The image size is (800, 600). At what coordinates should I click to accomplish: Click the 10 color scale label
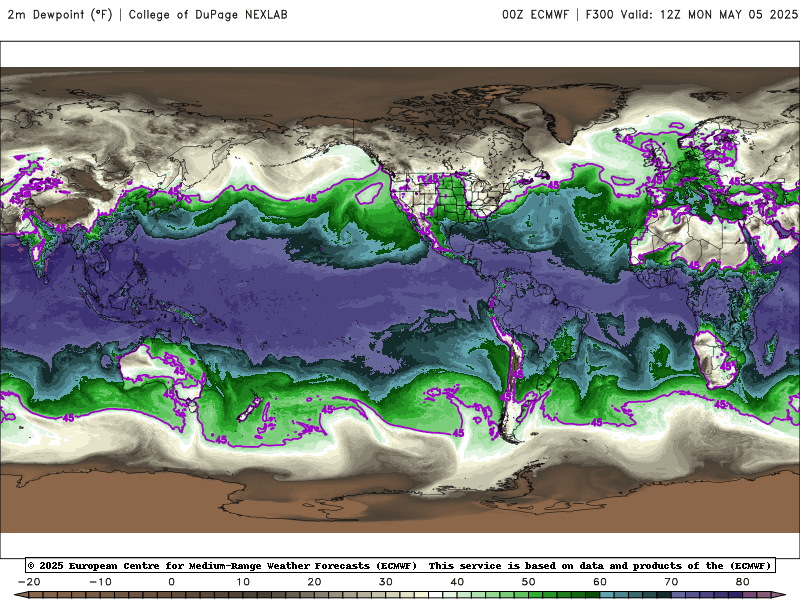tap(243, 582)
